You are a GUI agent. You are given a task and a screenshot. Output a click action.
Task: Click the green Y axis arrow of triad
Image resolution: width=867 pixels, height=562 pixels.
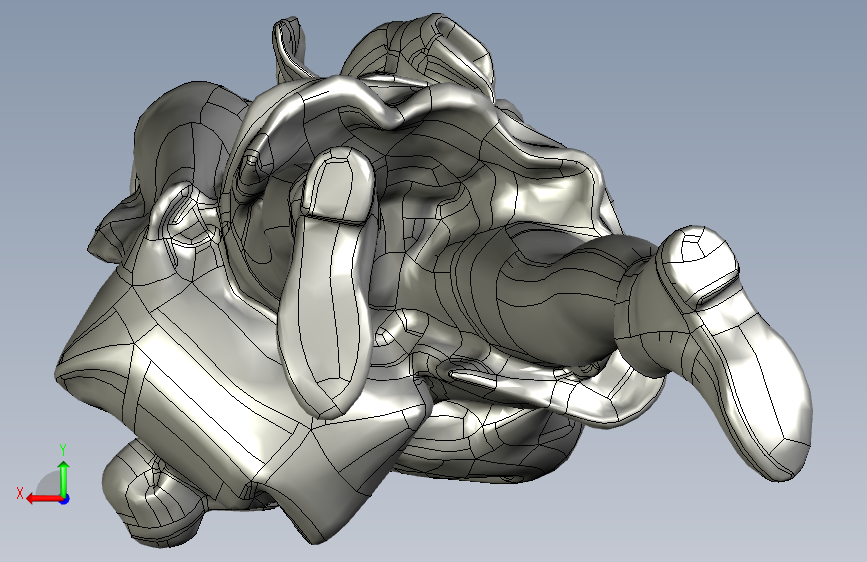(x=64, y=478)
